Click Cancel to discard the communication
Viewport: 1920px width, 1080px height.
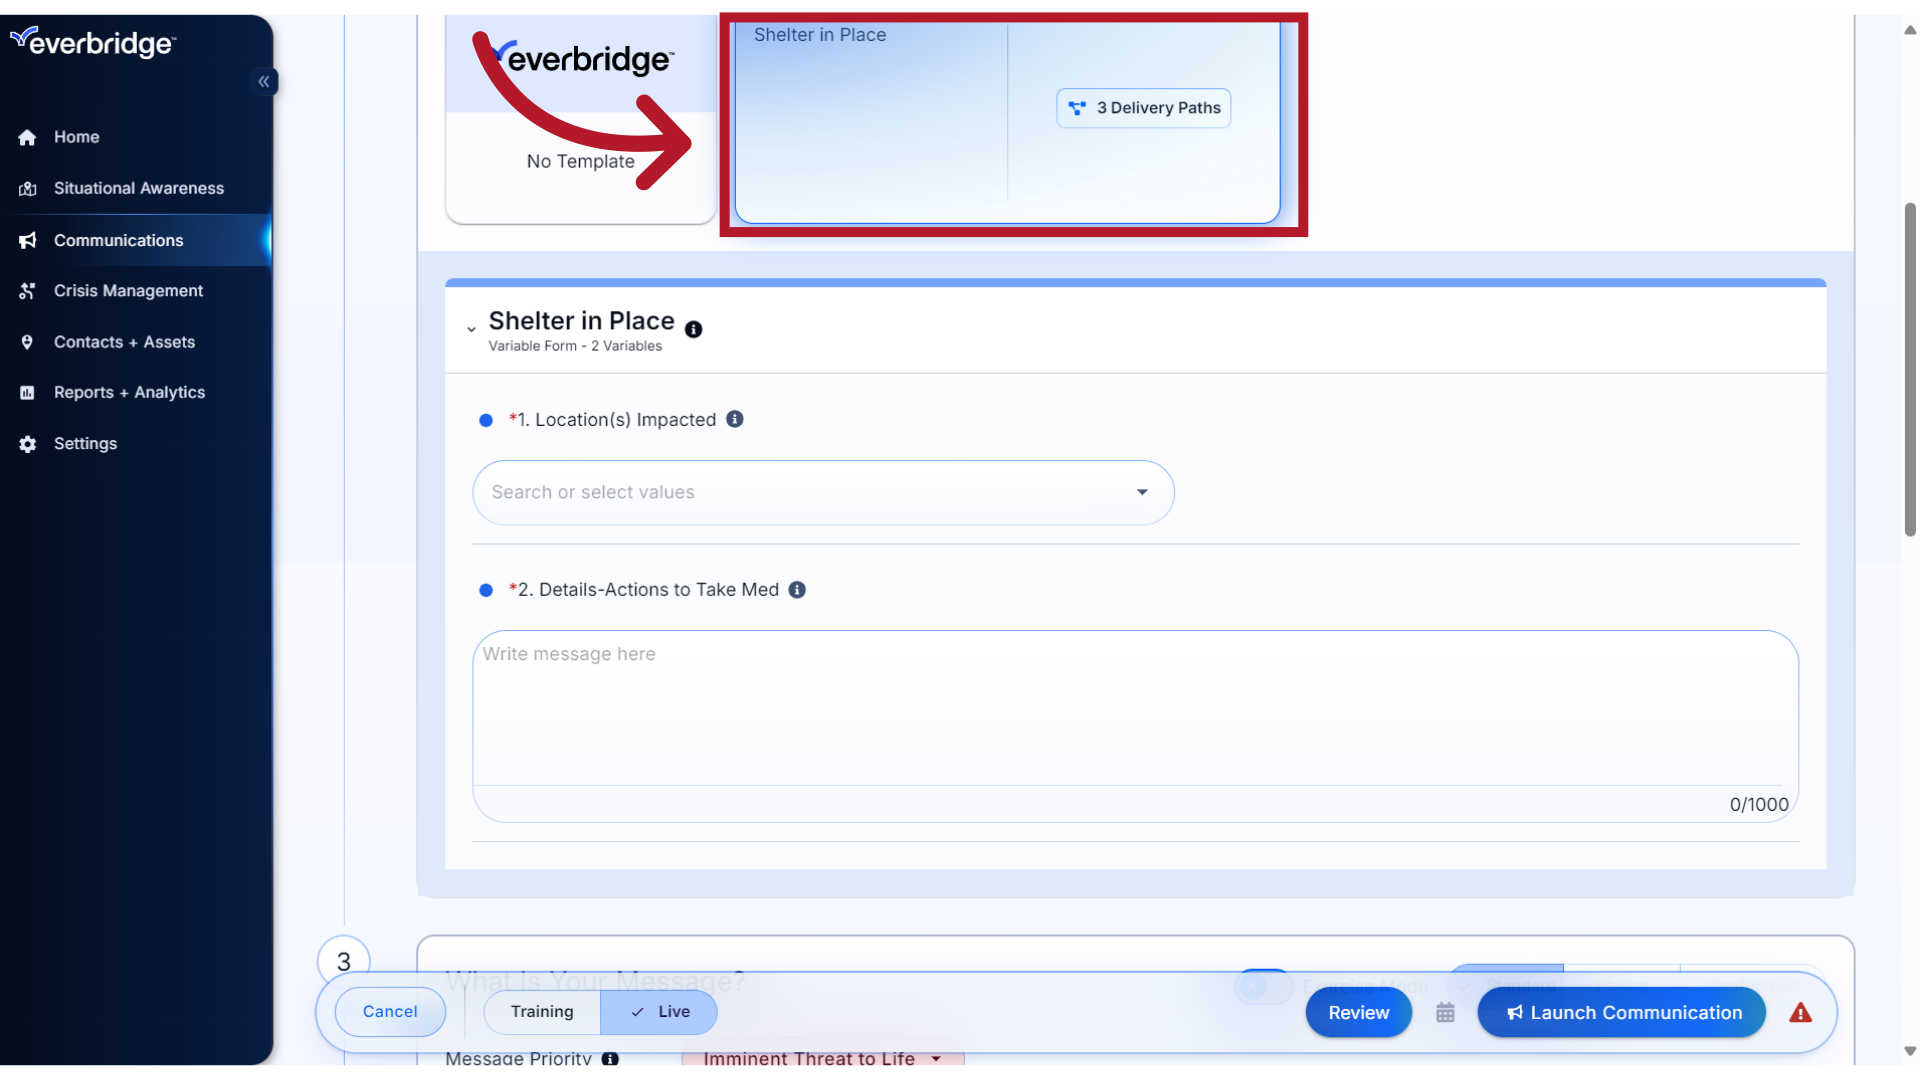390,1011
